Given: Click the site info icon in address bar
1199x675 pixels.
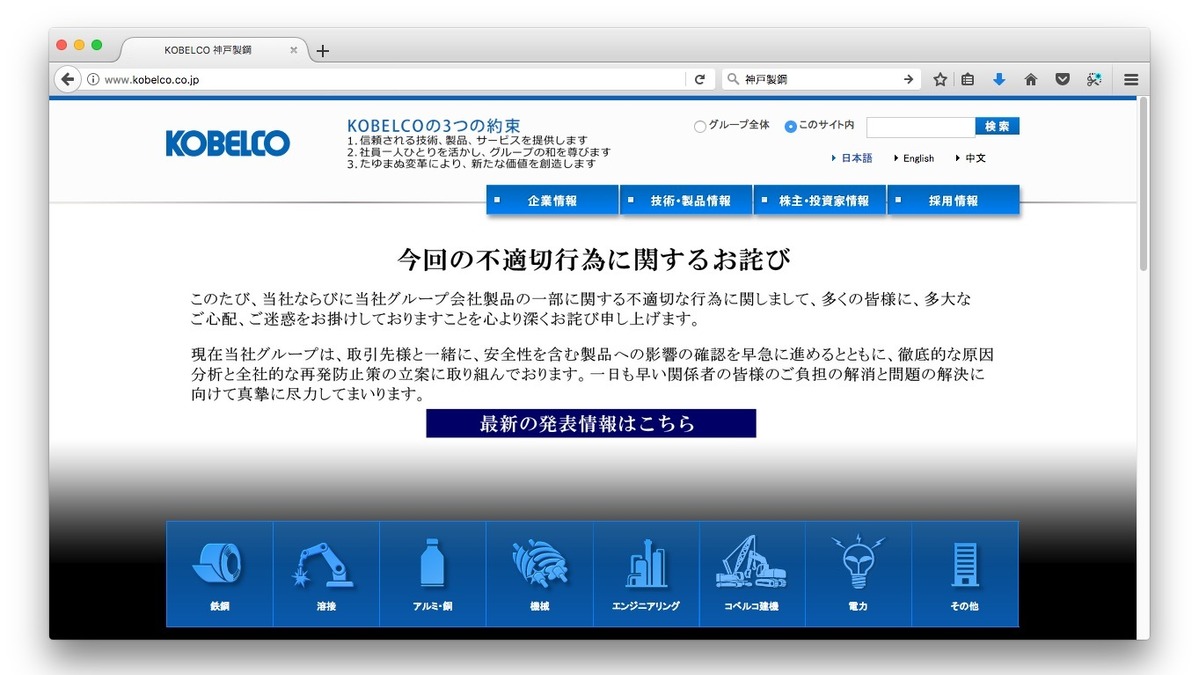Looking at the screenshot, I should point(93,80).
